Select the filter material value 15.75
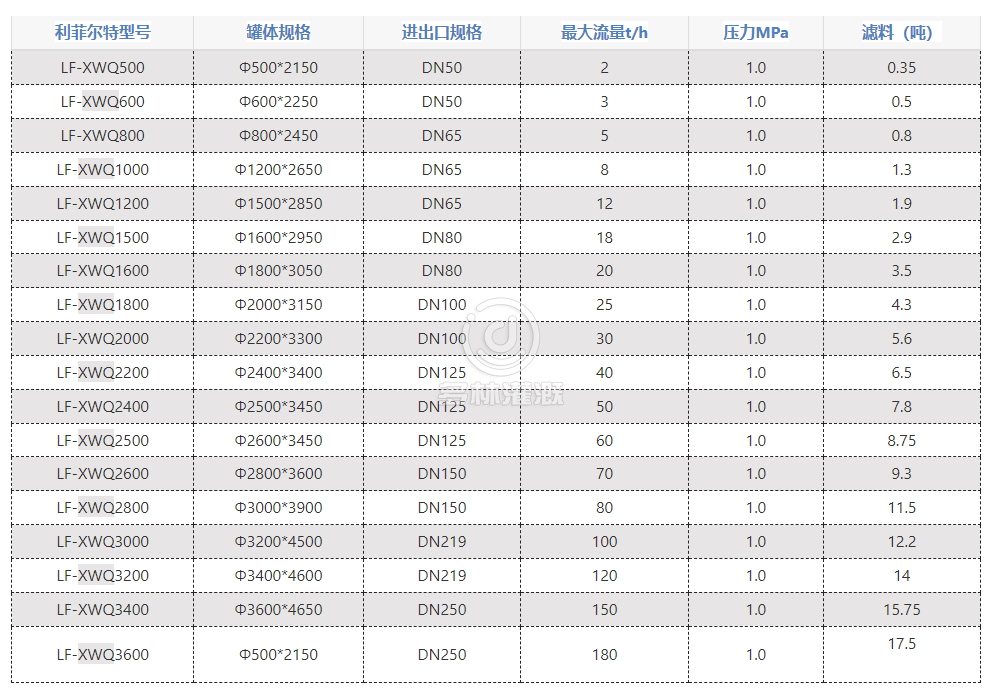The width and height of the screenshot is (1001, 696). click(901, 609)
